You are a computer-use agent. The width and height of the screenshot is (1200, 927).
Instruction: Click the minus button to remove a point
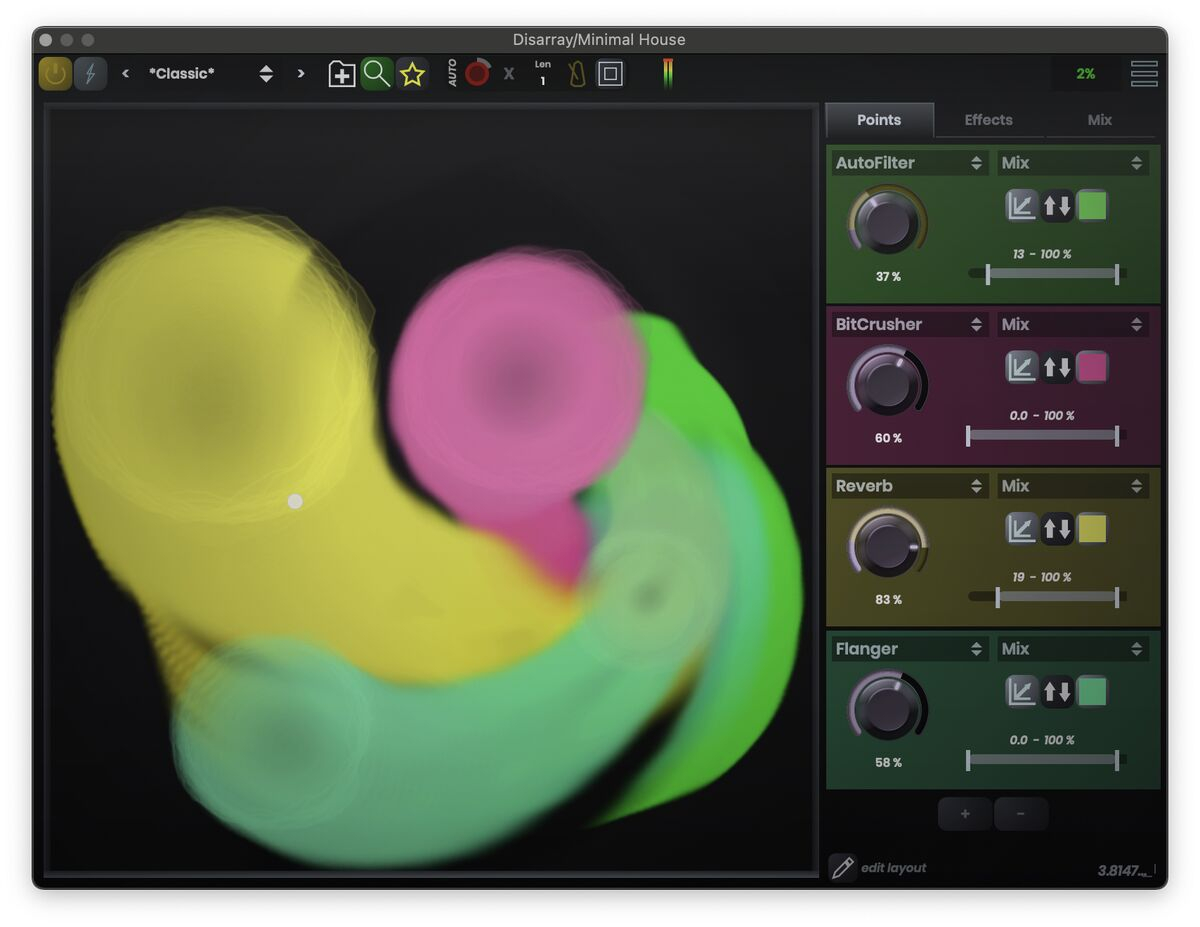1021,814
